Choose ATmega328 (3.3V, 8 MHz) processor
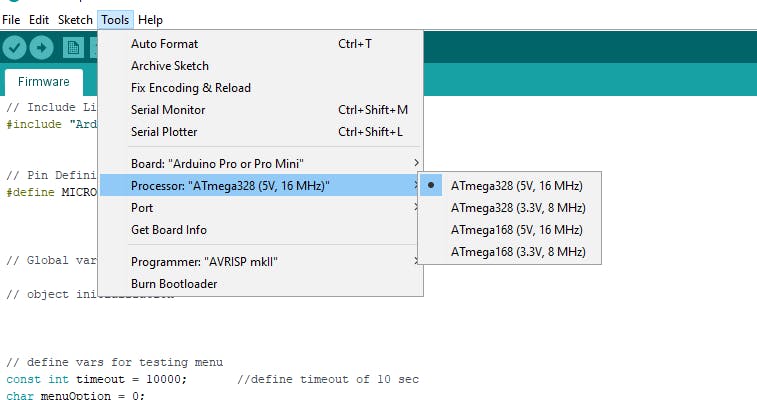The image size is (757, 400). coord(517,208)
